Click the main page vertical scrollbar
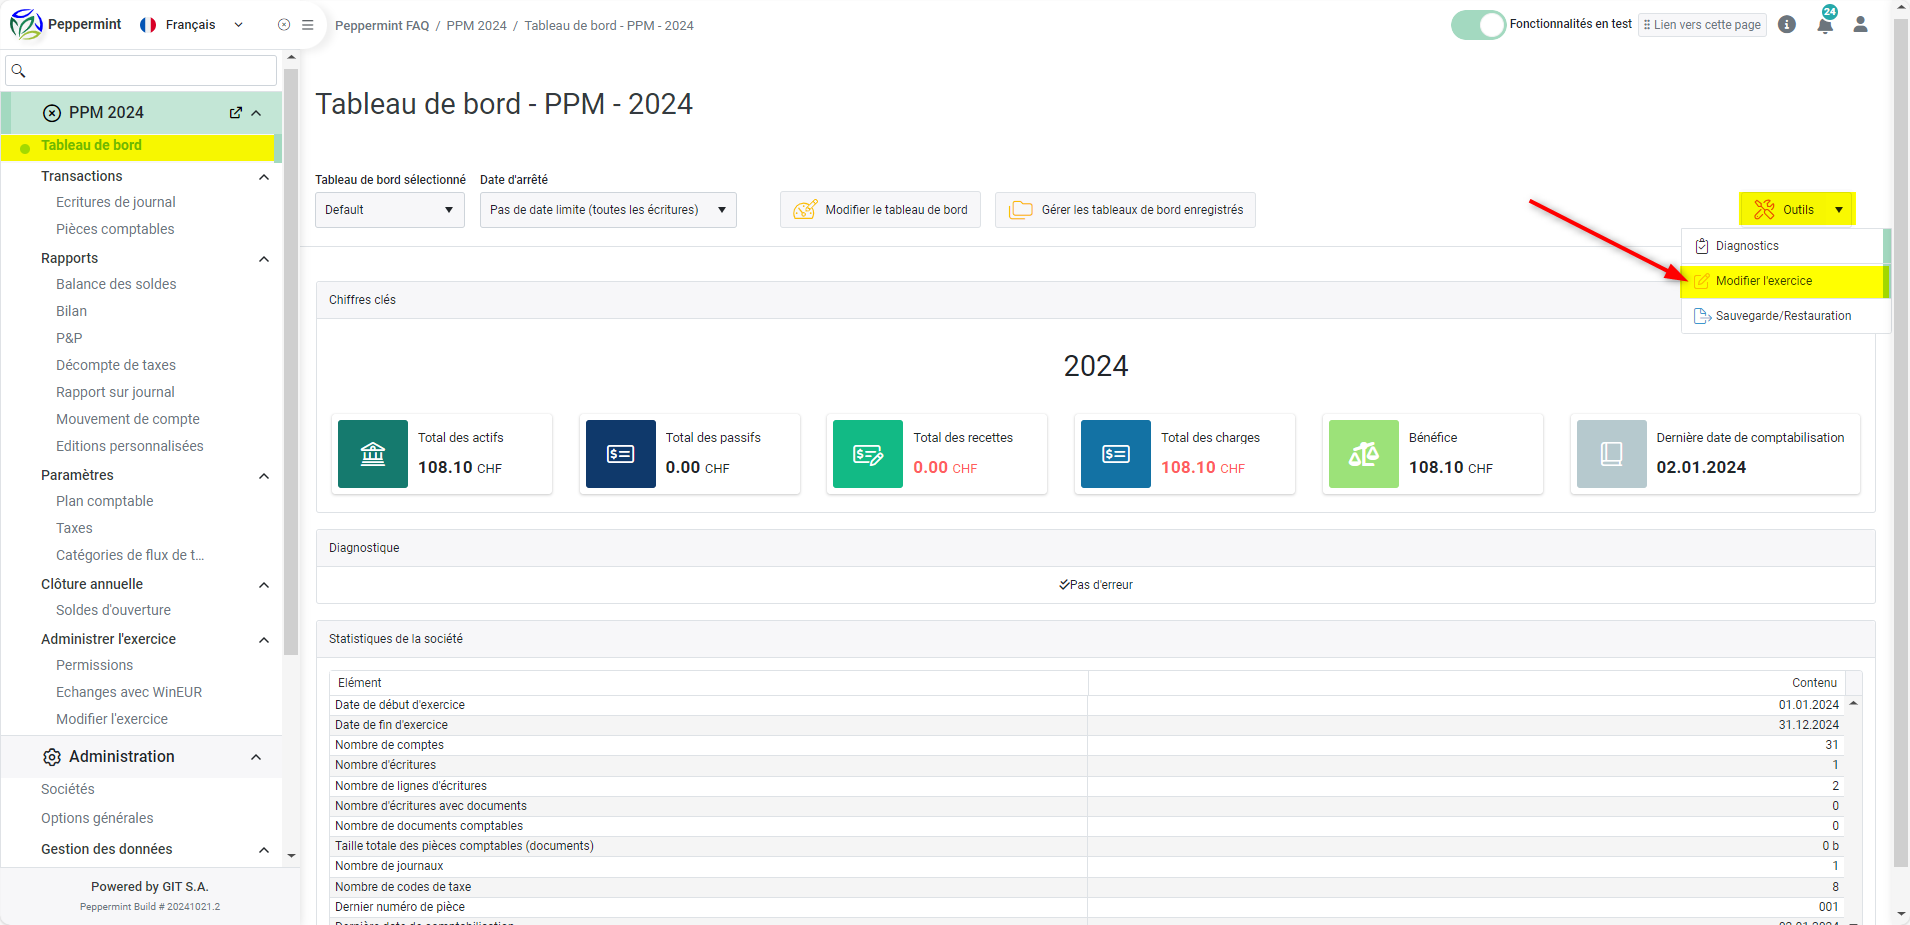Image resolution: width=1910 pixels, height=925 pixels. pos(1901,440)
